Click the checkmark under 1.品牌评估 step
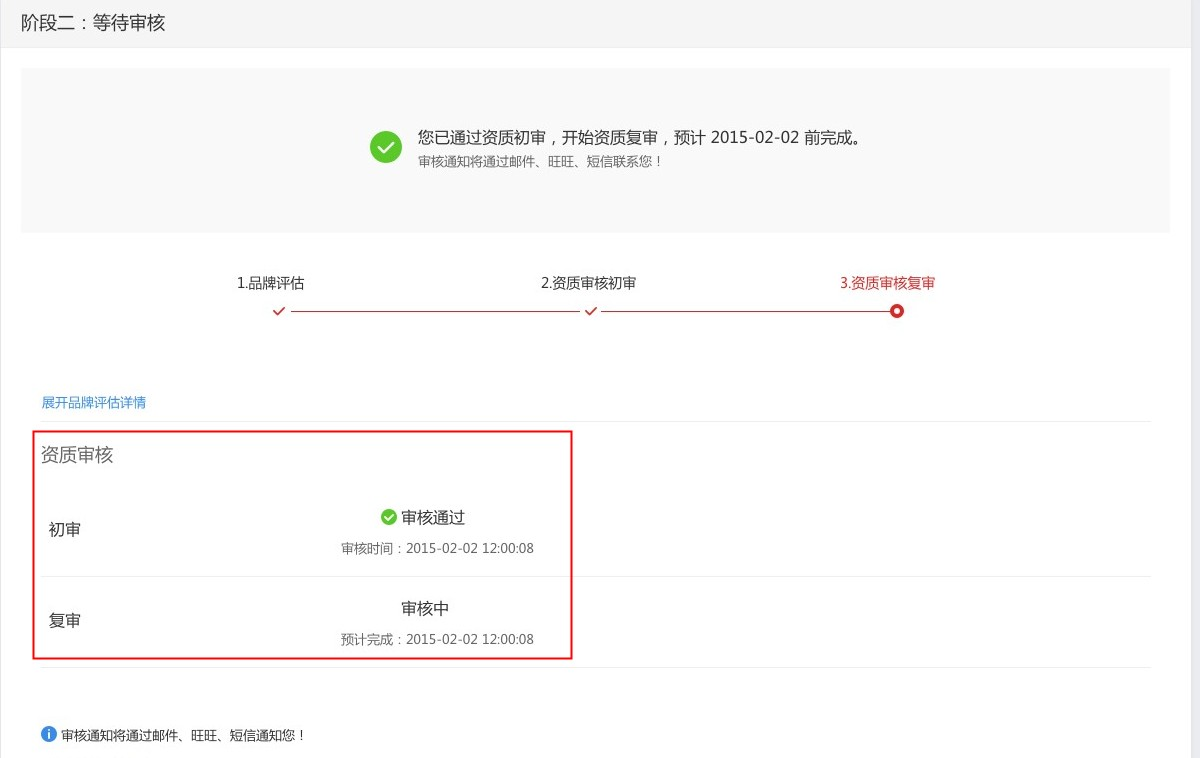The width and height of the screenshot is (1200, 758). (279, 311)
